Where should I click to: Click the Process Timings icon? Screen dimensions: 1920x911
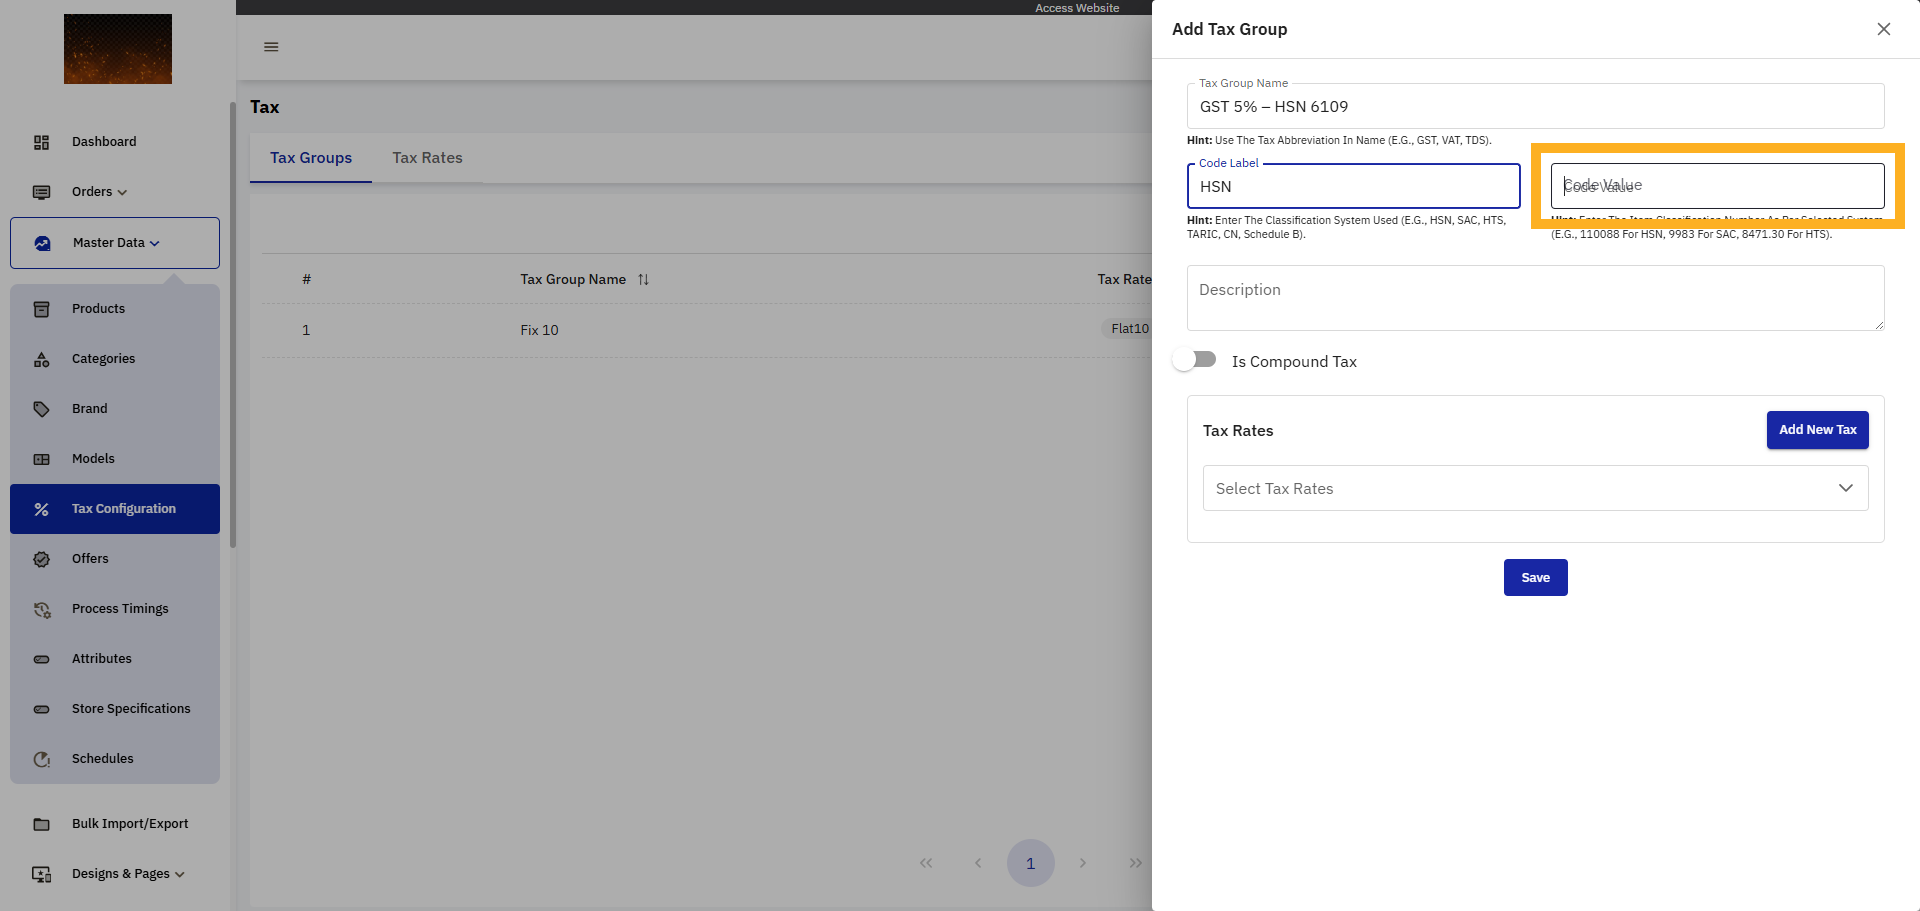tap(41, 609)
